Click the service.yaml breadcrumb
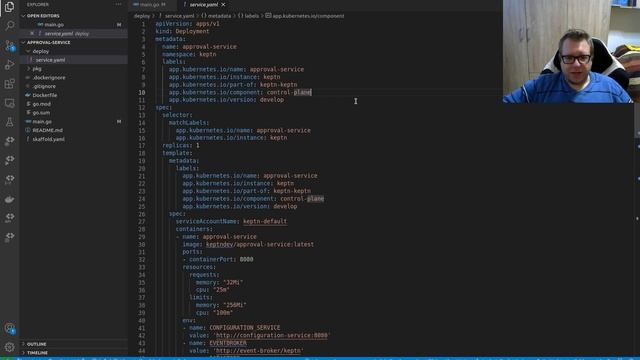The height and width of the screenshot is (360, 640). click(x=179, y=16)
